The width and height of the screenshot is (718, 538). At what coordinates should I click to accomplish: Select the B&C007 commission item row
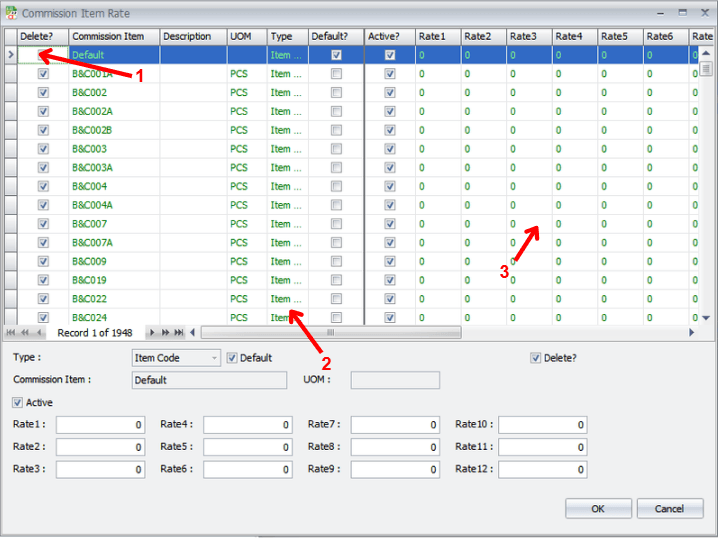tap(90, 224)
